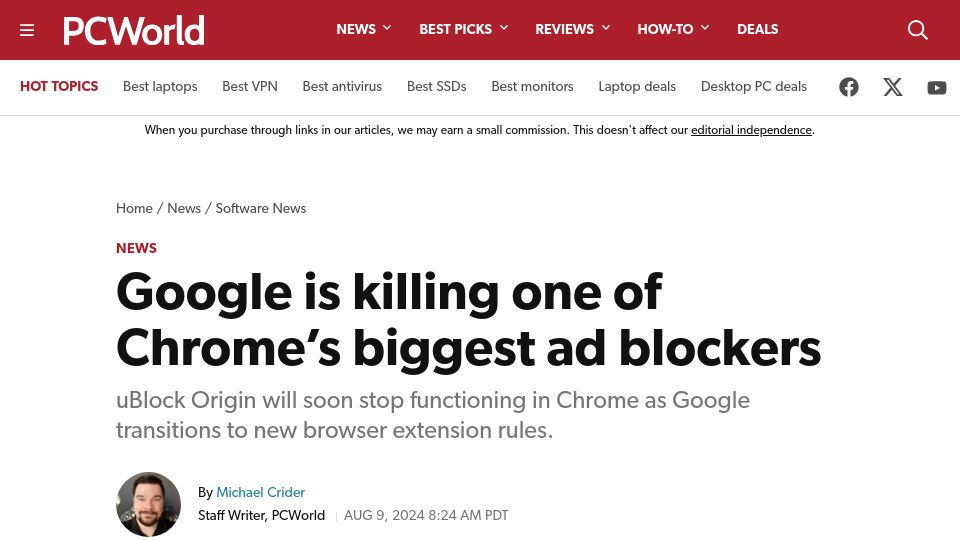Click the article headline about Chrome ad blockers
The width and height of the screenshot is (960, 540).
(468, 320)
